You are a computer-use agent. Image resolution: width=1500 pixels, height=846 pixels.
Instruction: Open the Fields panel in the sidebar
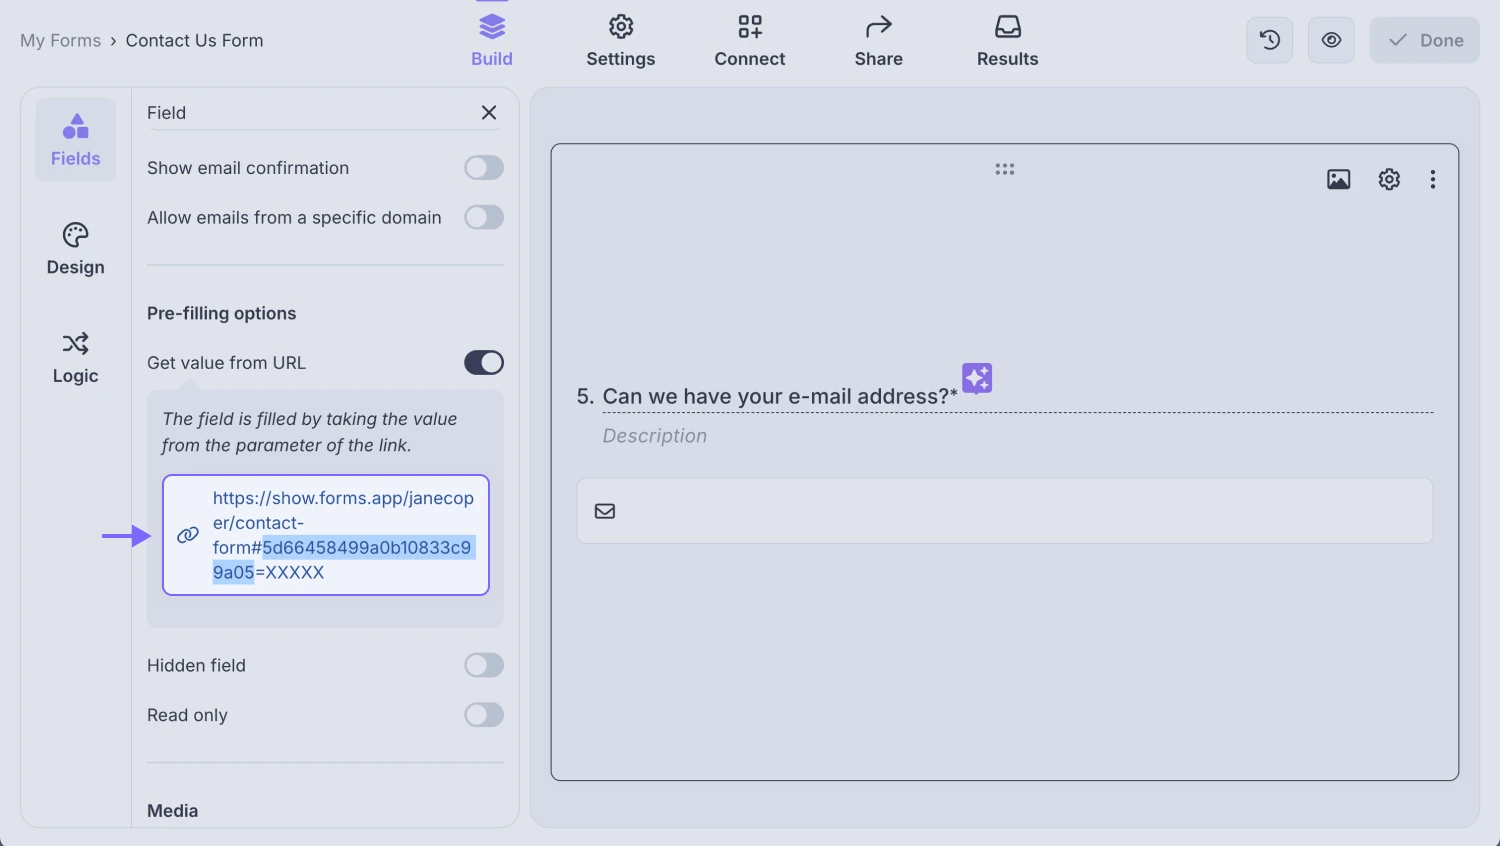point(75,139)
